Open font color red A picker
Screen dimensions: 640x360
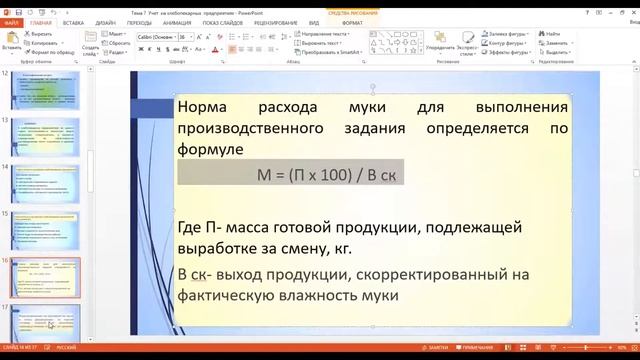[215, 49]
